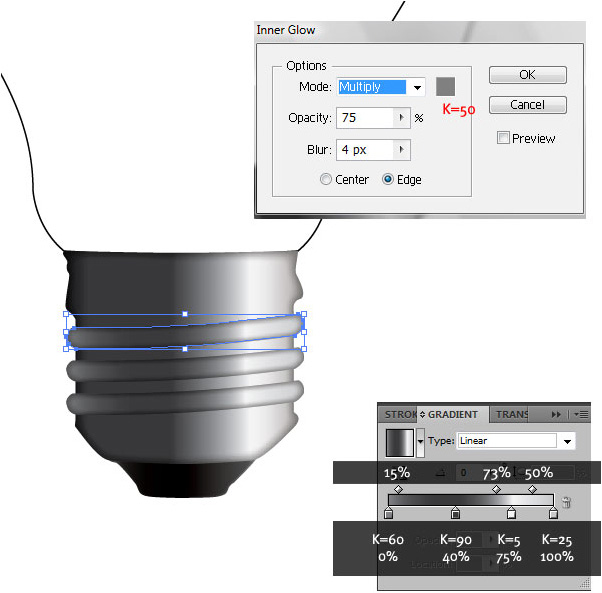The height and width of the screenshot is (593, 602).
Task: Click Cancel in Inner Glow dialog
Action: click(x=527, y=105)
